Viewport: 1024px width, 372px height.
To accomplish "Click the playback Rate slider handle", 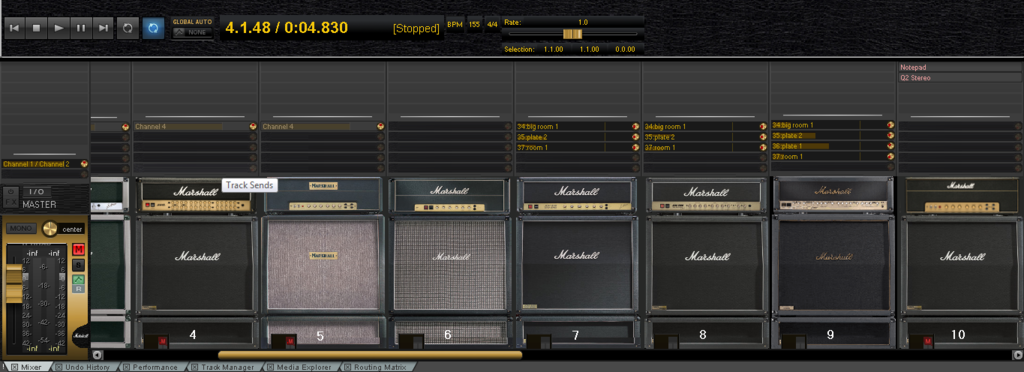I will [573, 33].
